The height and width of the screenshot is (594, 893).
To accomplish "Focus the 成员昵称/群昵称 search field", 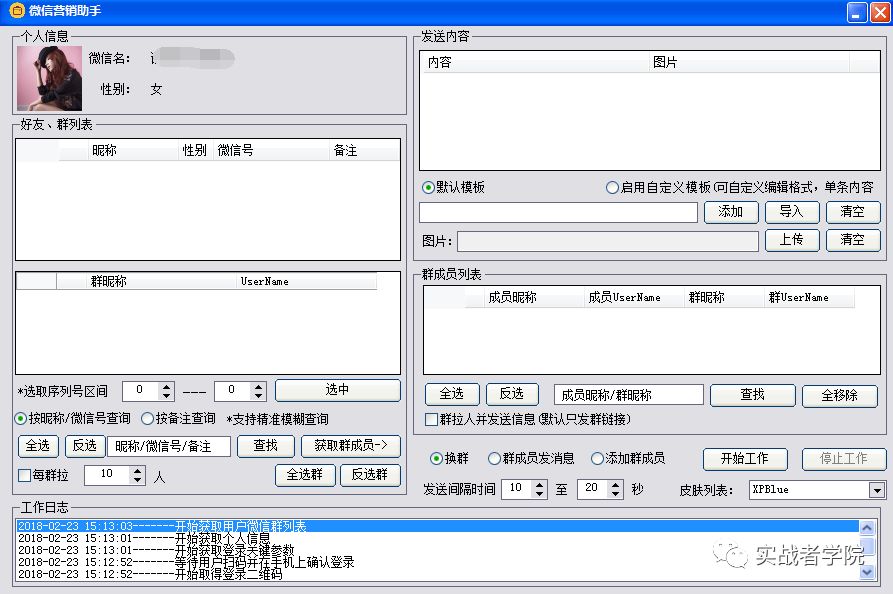I will coord(629,395).
